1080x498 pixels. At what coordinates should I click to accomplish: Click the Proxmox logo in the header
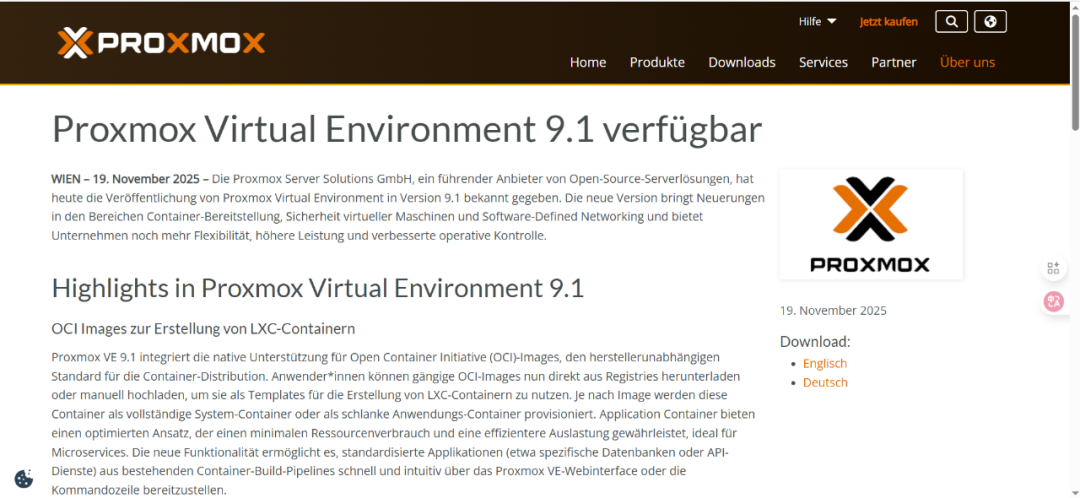pos(161,43)
